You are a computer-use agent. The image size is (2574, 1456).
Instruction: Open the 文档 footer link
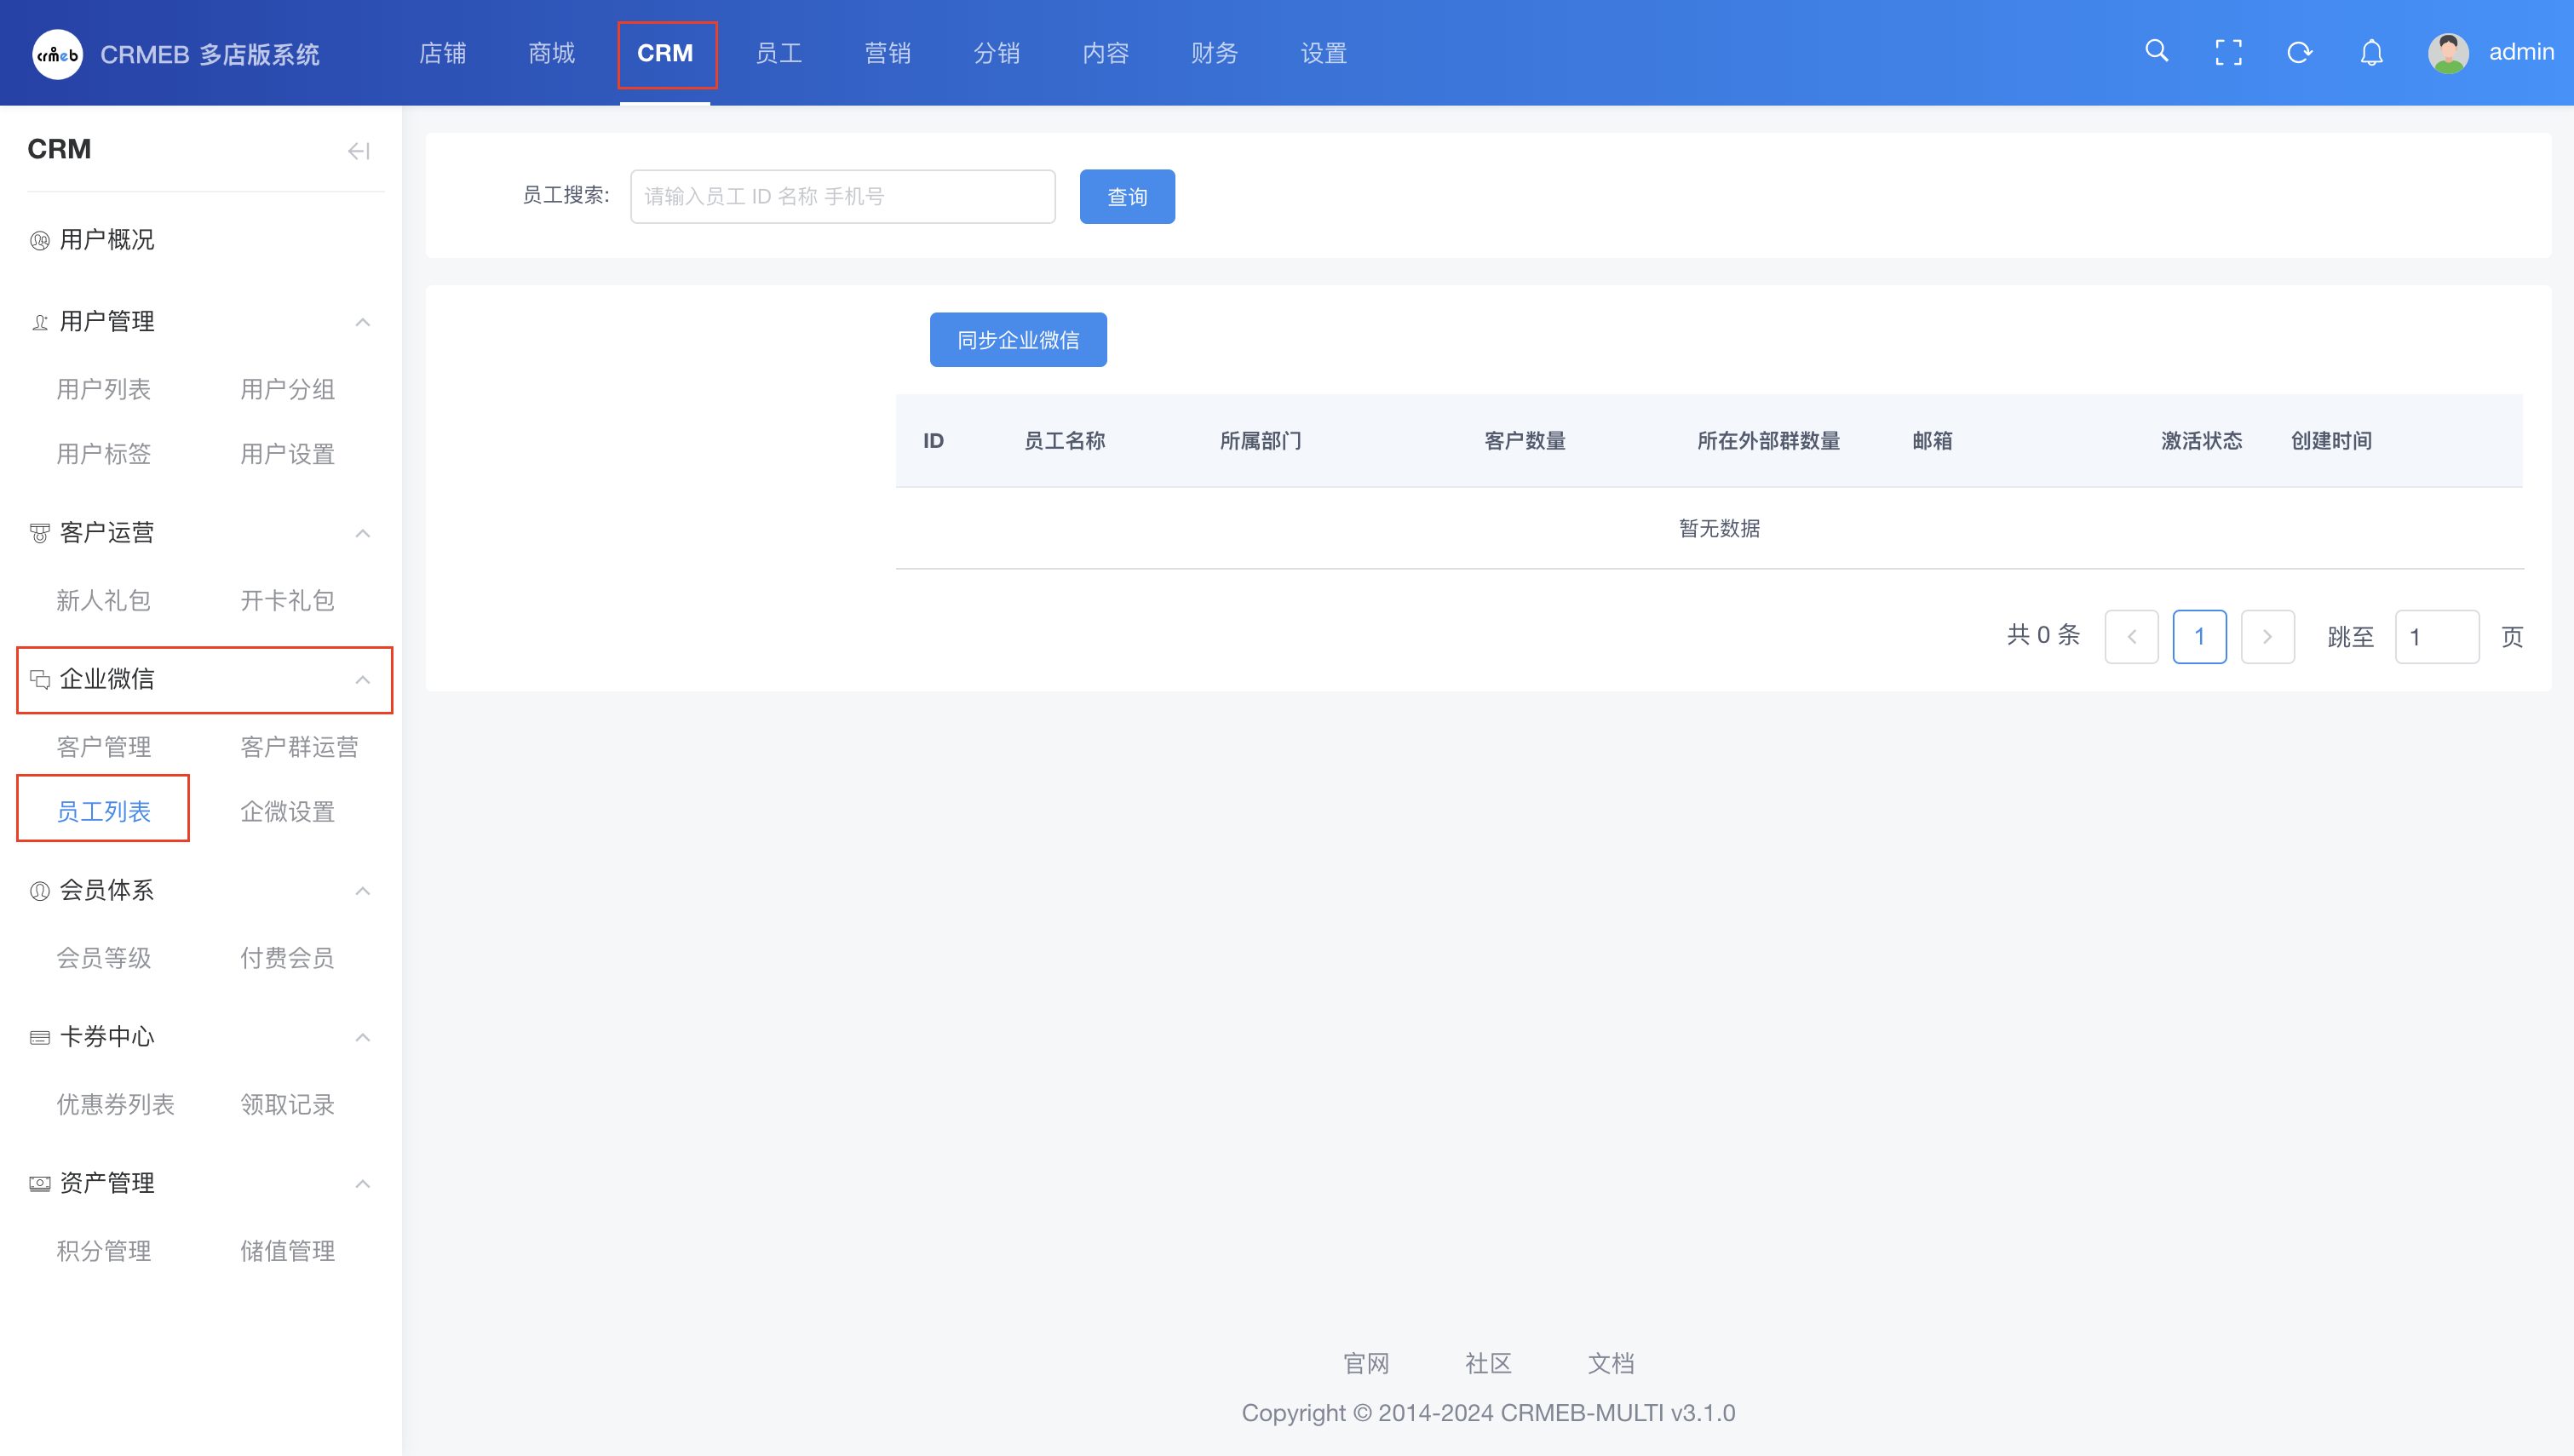click(x=1610, y=1363)
